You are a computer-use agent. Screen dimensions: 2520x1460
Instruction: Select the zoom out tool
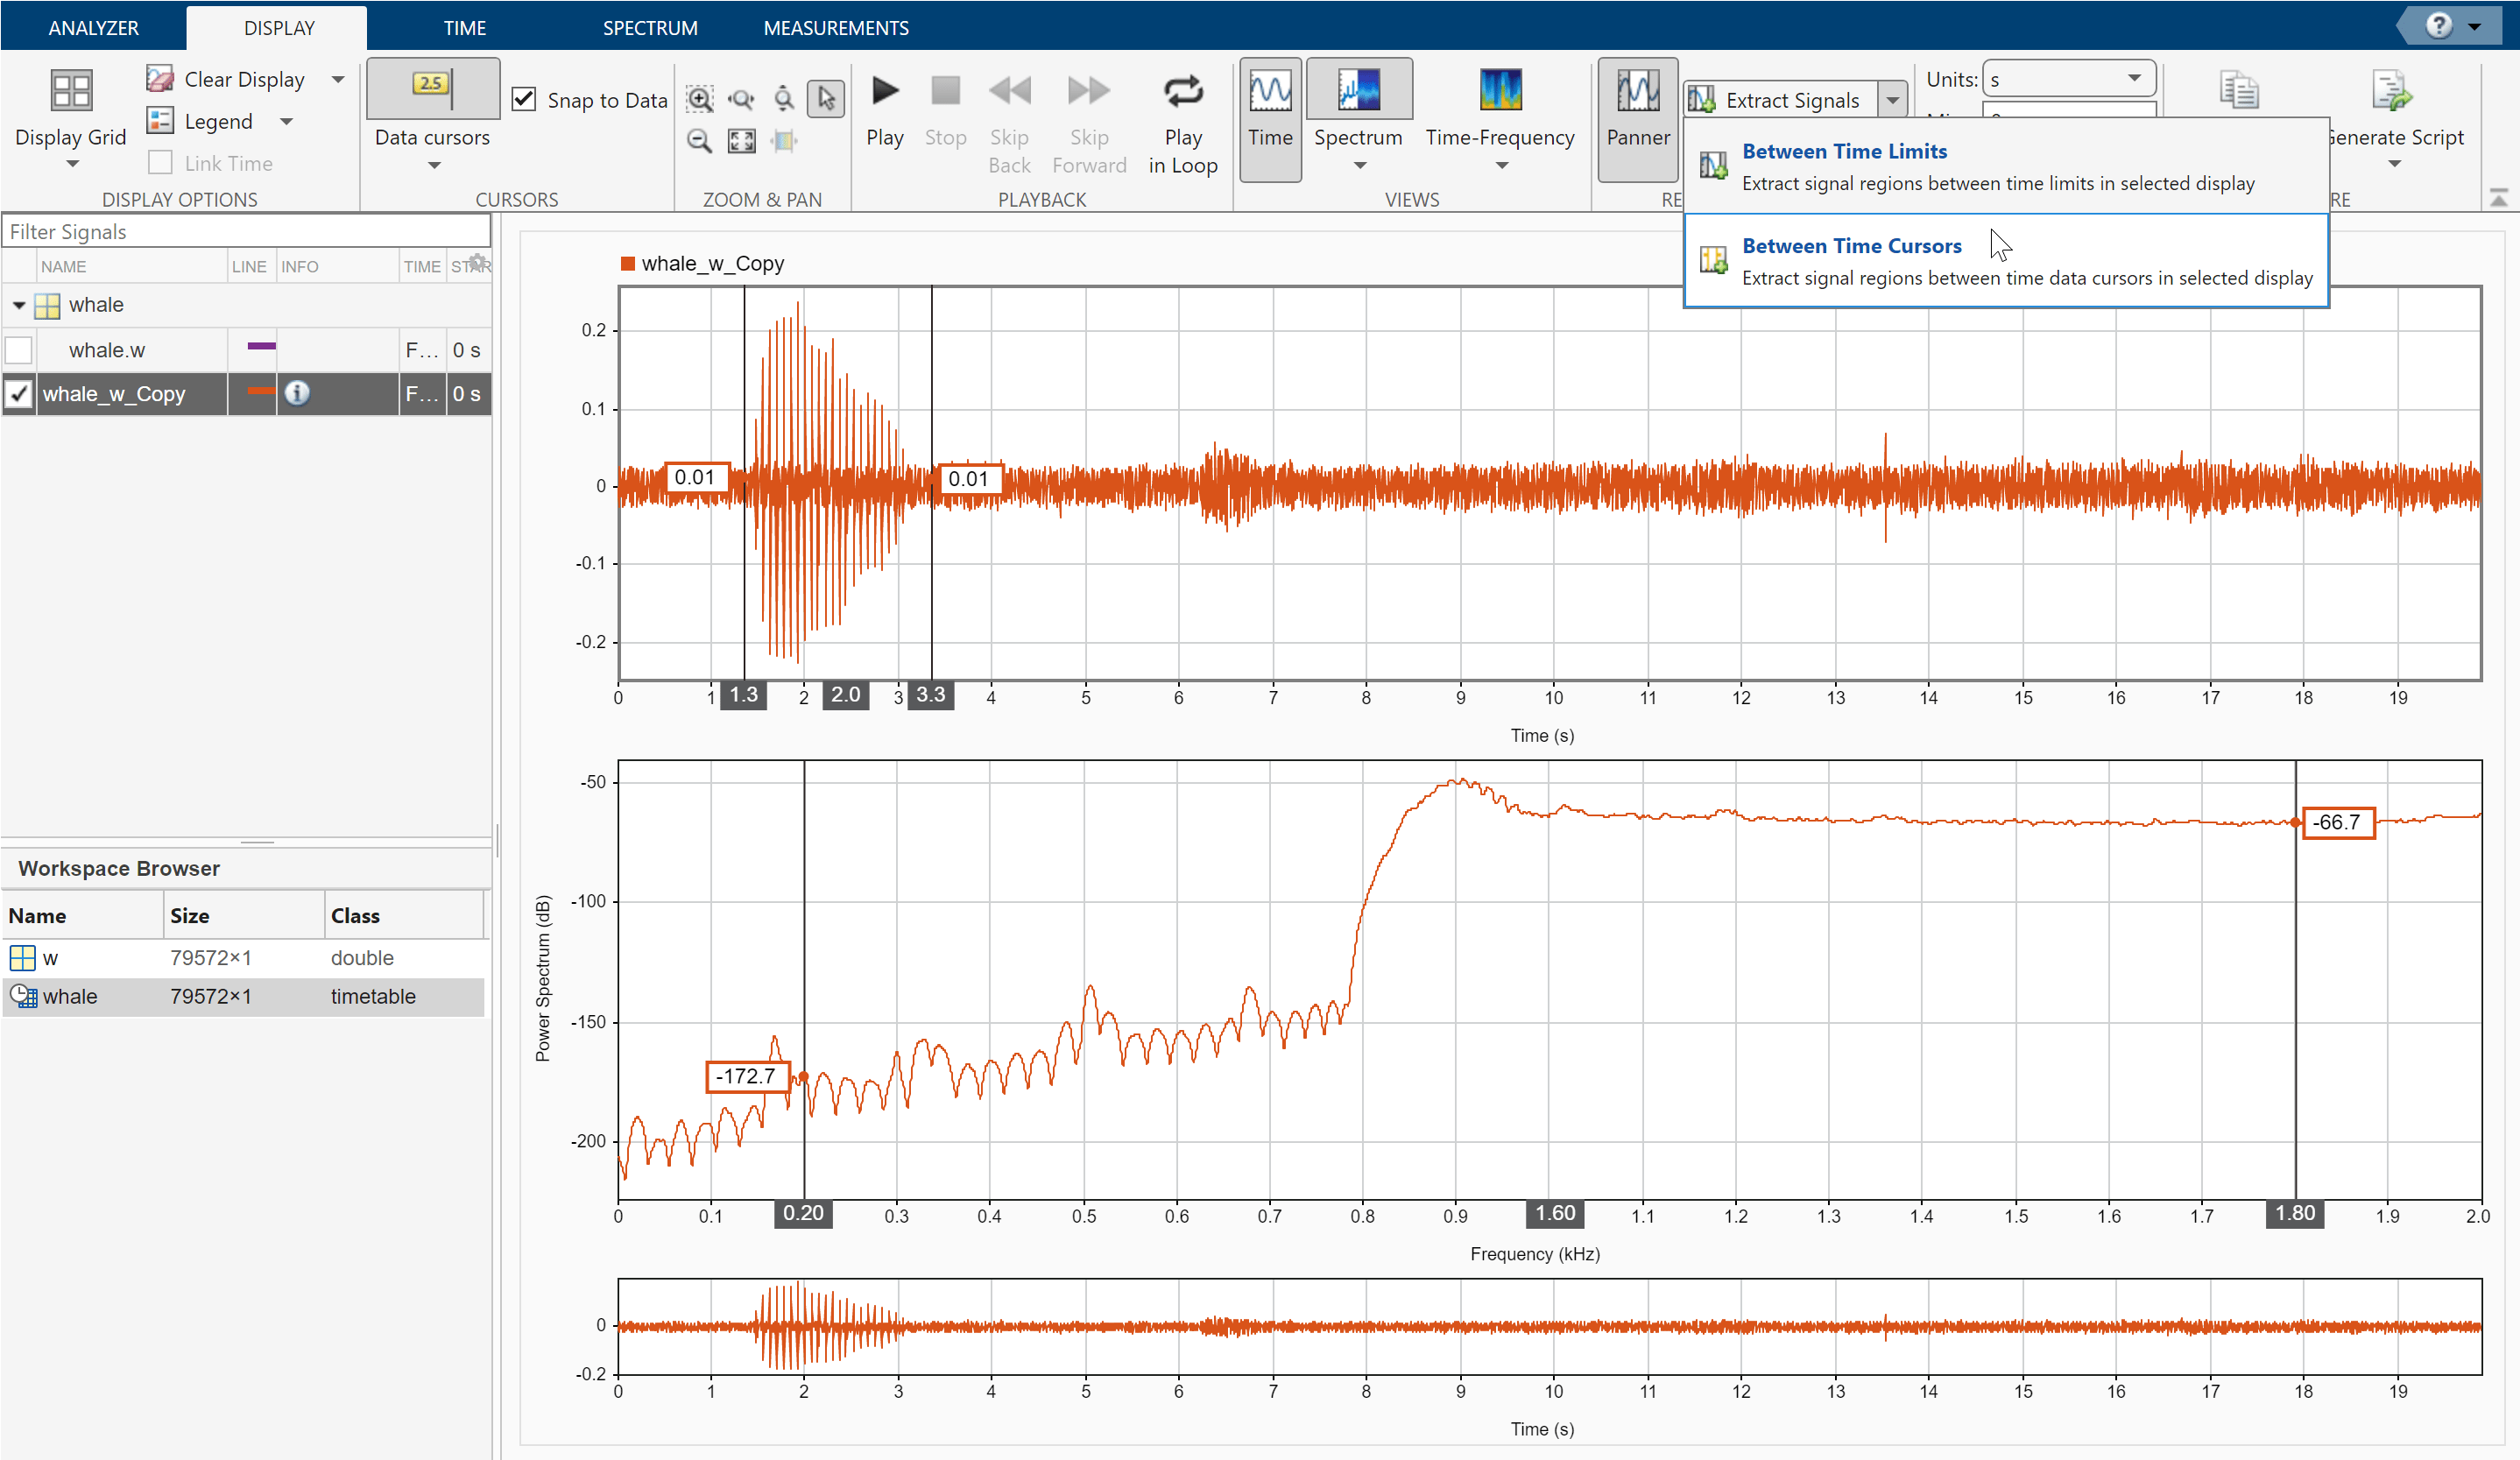(700, 141)
